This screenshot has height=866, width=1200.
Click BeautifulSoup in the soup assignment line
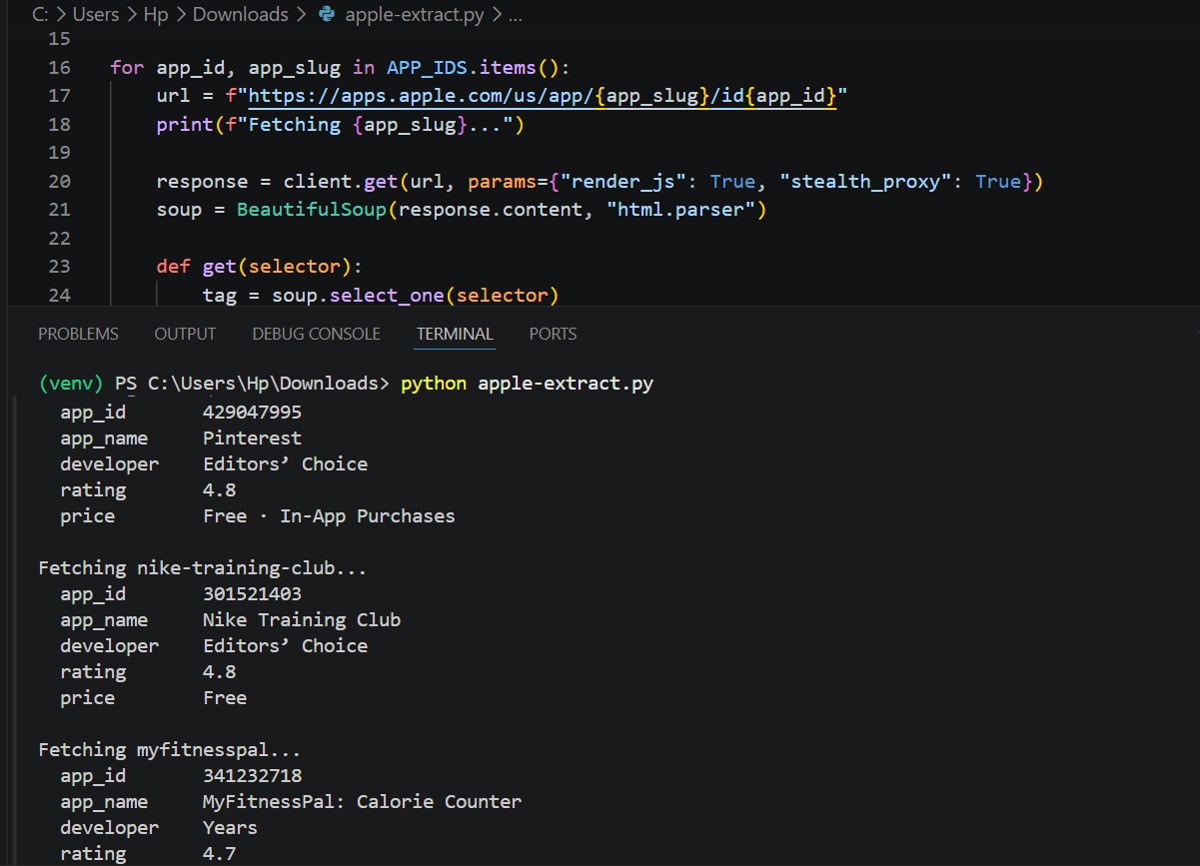pyautogui.click(x=311, y=210)
